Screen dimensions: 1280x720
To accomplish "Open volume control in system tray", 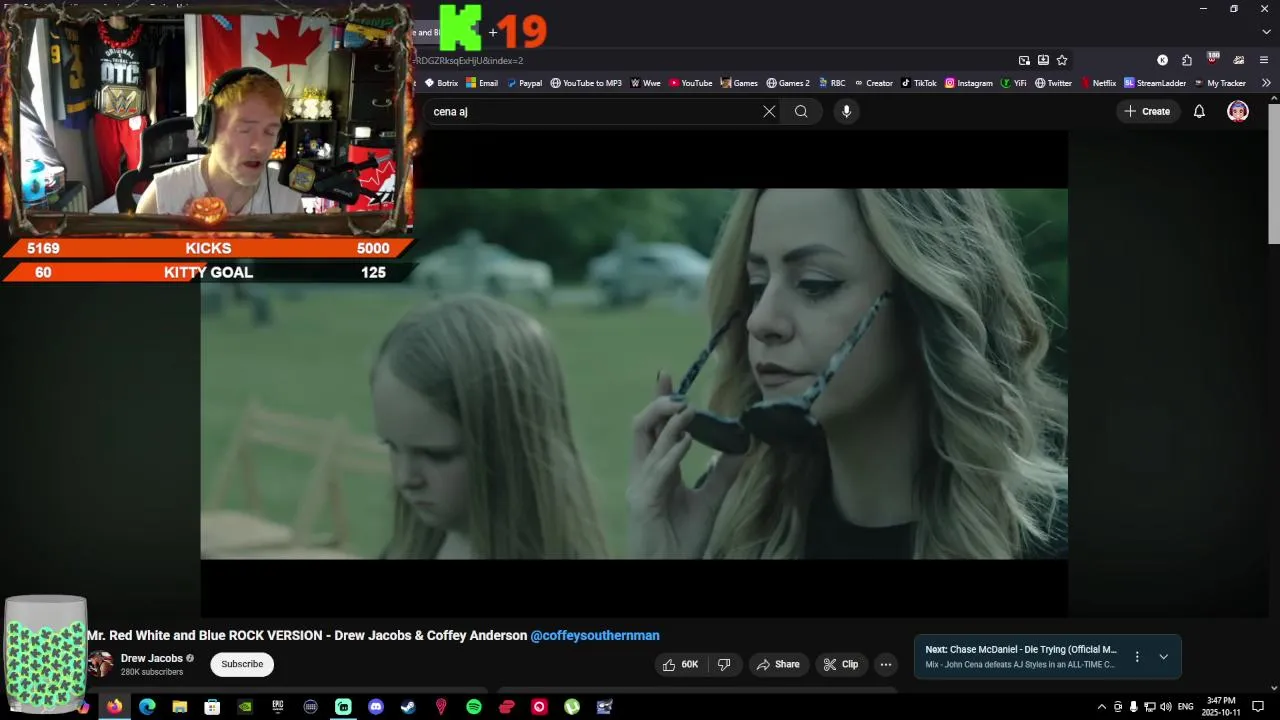I will pyautogui.click(x=1166, y=707).
